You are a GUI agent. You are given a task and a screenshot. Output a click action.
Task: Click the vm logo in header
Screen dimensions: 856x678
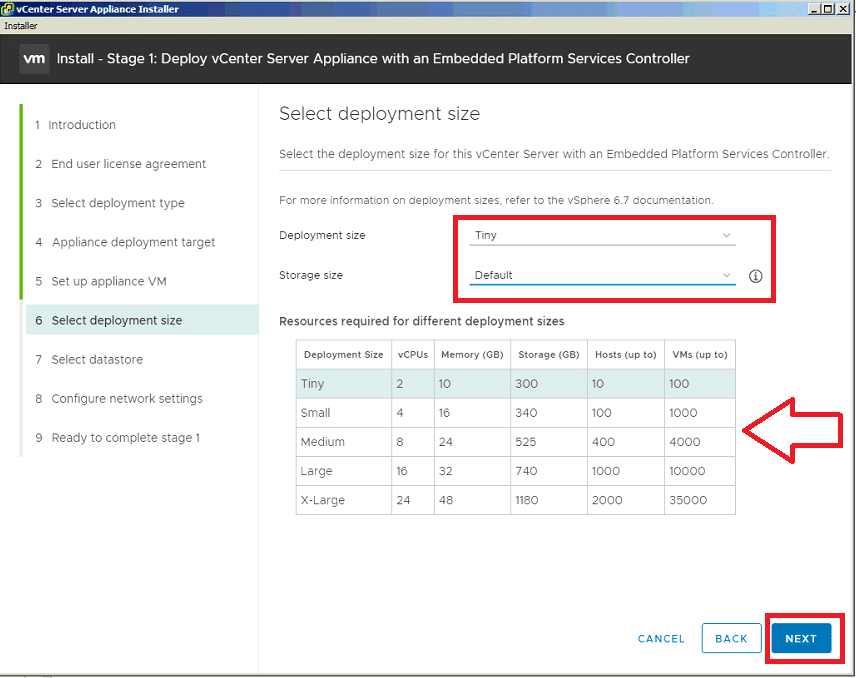[x=34, y=58]
